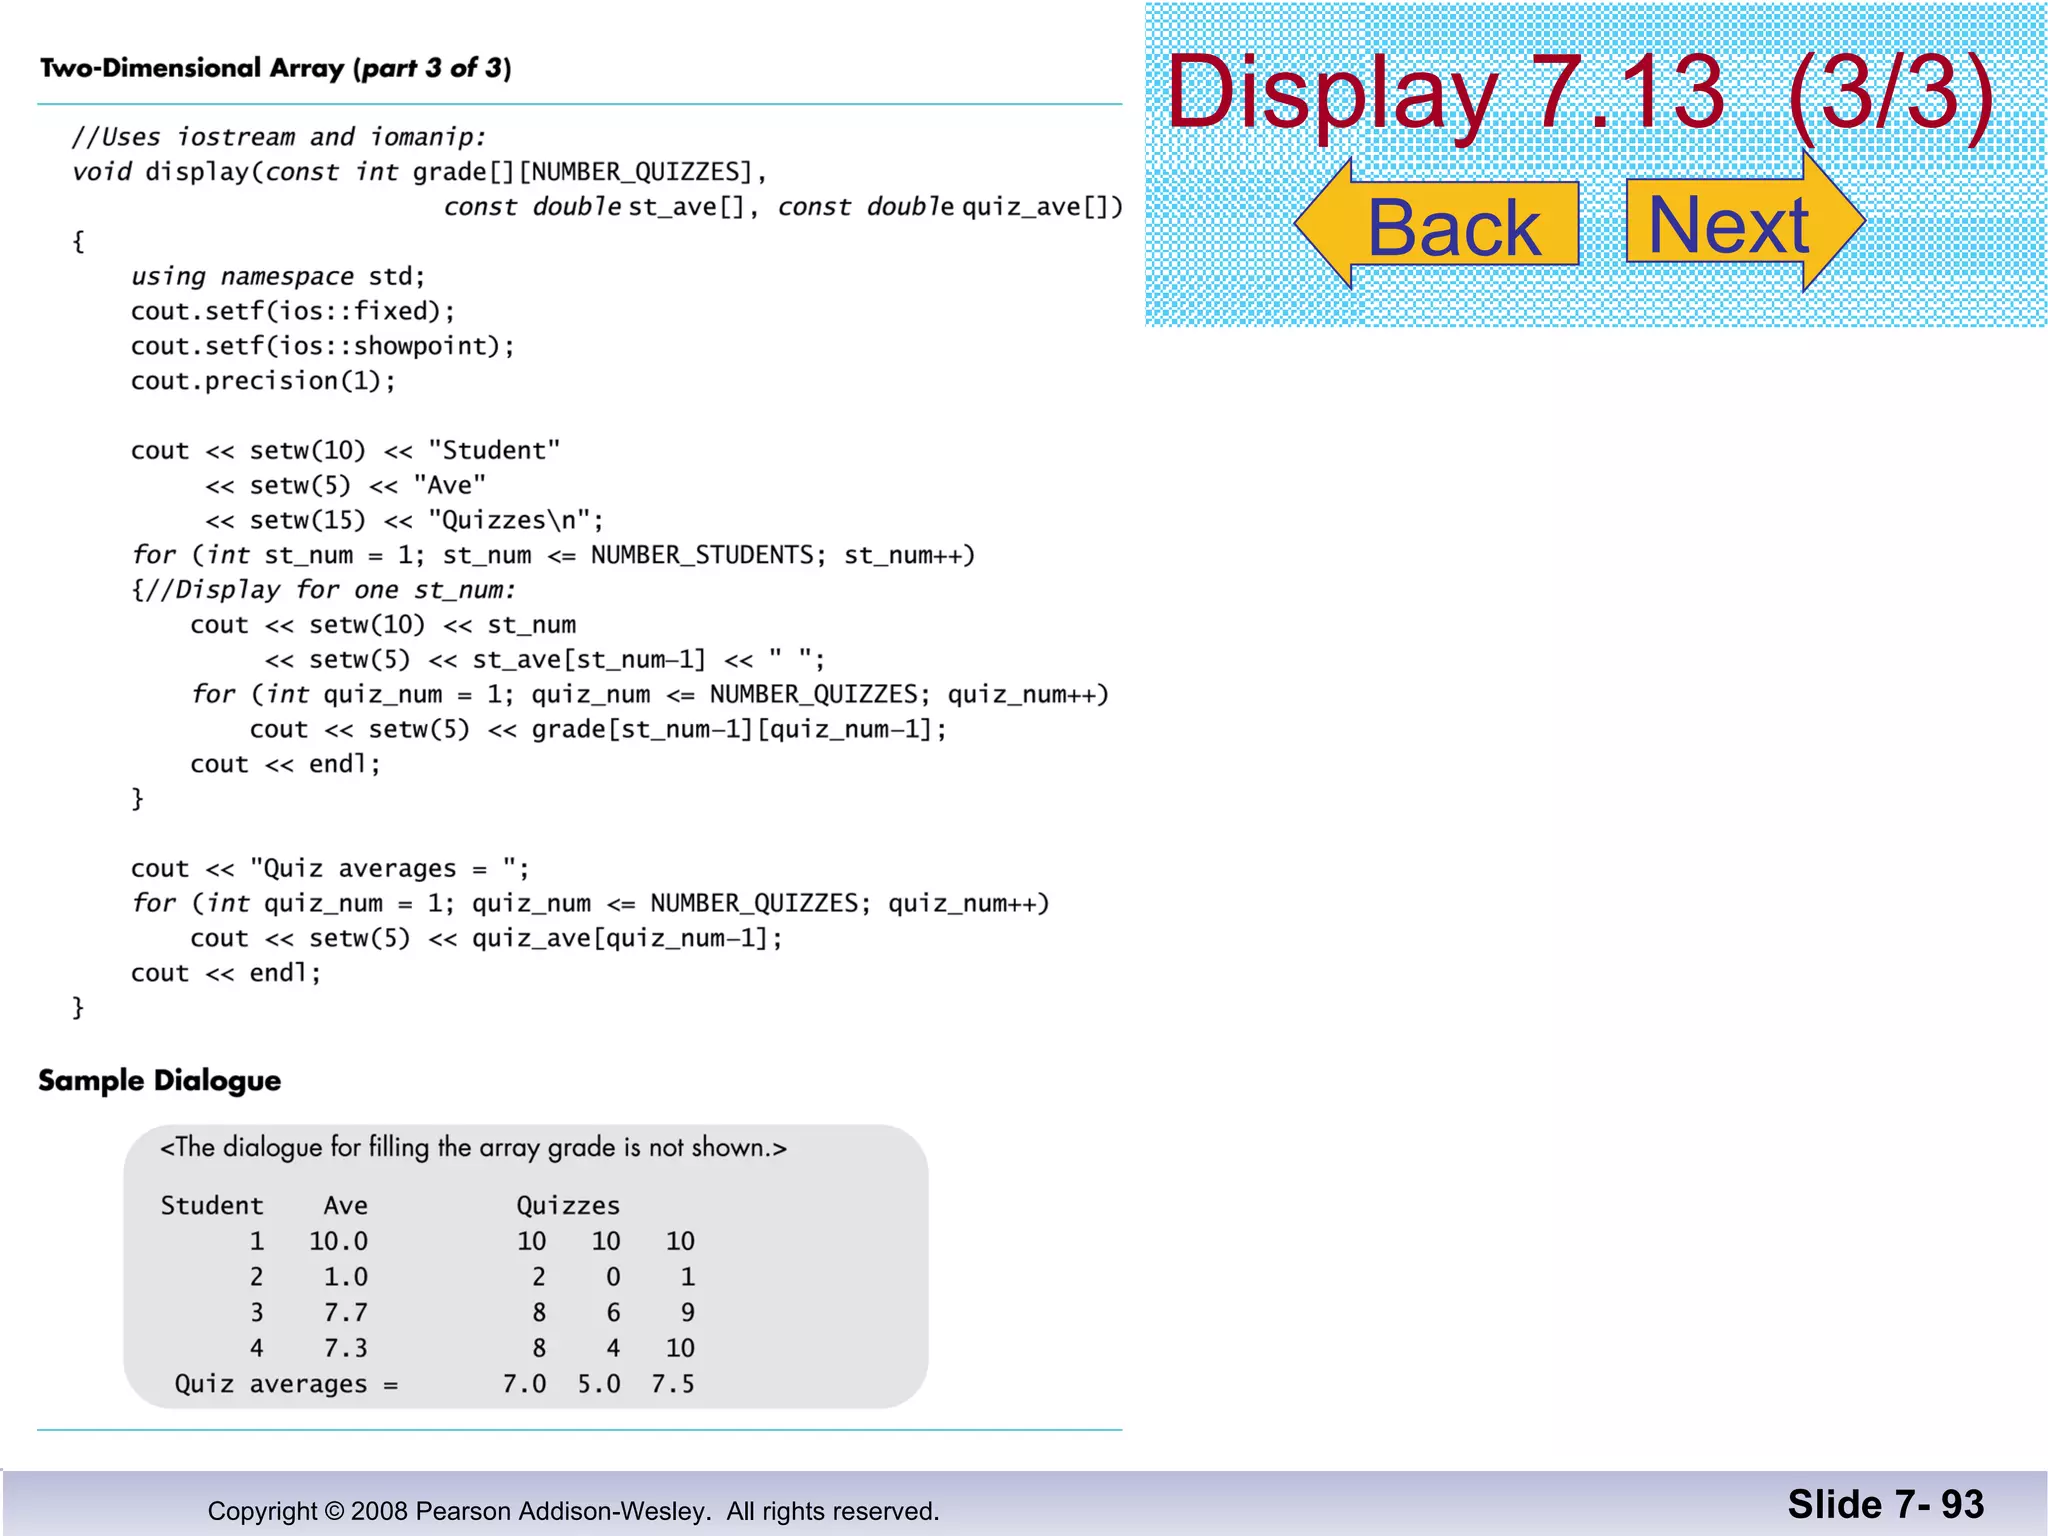The height and width of the screenshot is (1536, 2048).
Task: Click the for loop with NUMBER_STUDENTS
Action: [553, 555]
